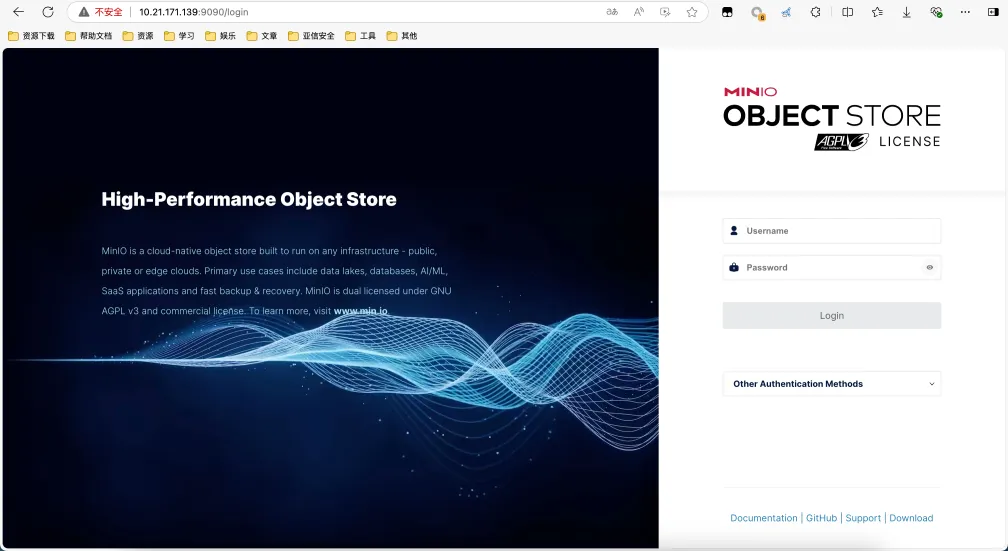Viewport: 1008px width, 551px height.
Task: Open the 娱乐 bookmark folder
Action: (x=220, y=36)
